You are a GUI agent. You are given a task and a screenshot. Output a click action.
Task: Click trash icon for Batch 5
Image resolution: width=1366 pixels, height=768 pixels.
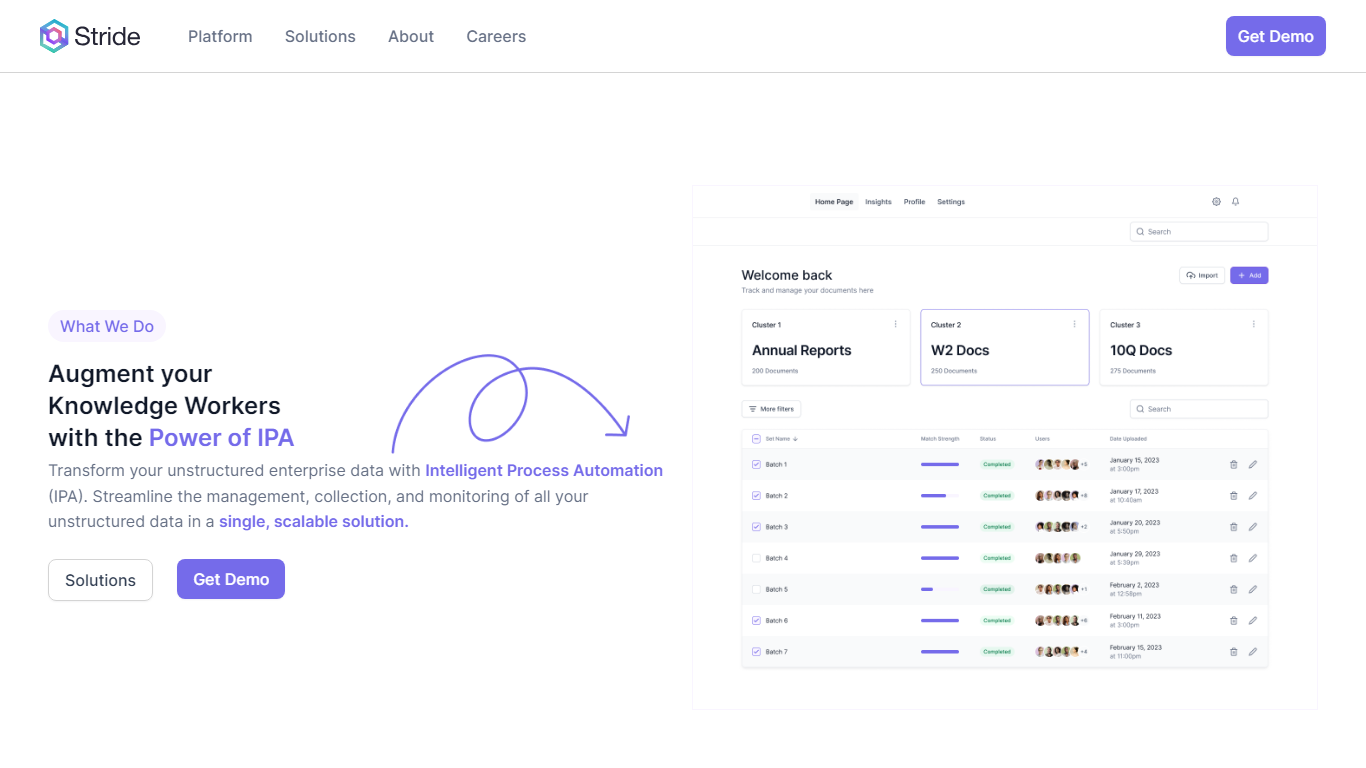[x=1233, y=589]
